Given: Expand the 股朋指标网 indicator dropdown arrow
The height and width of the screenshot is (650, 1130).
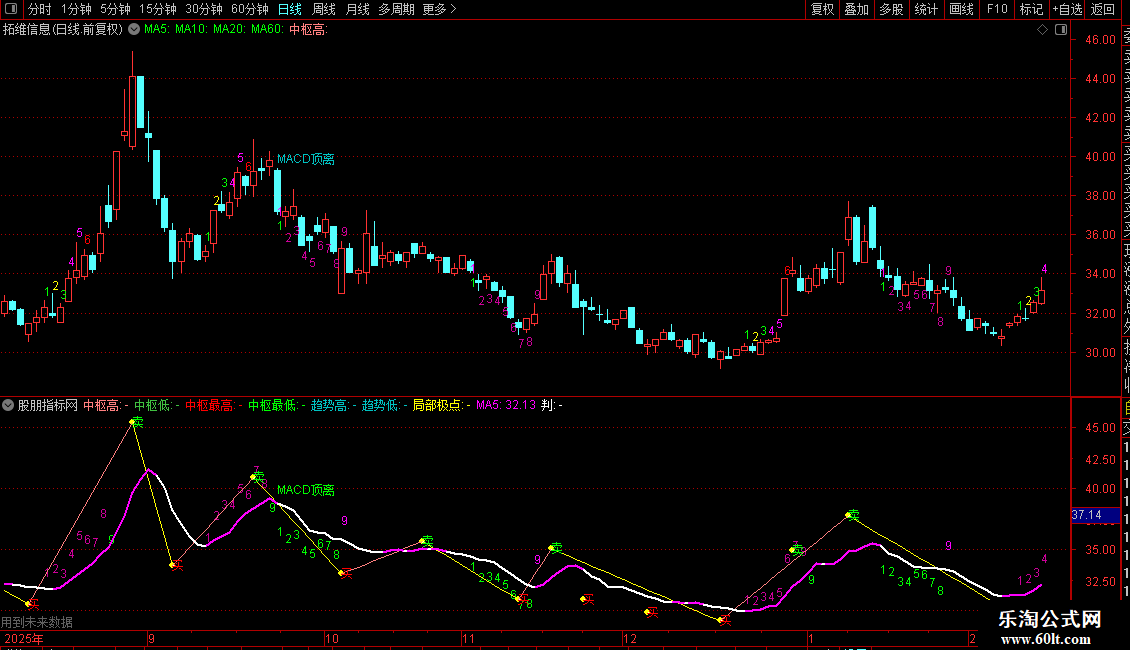Looking at the screenshot, I should pos(9,406).
